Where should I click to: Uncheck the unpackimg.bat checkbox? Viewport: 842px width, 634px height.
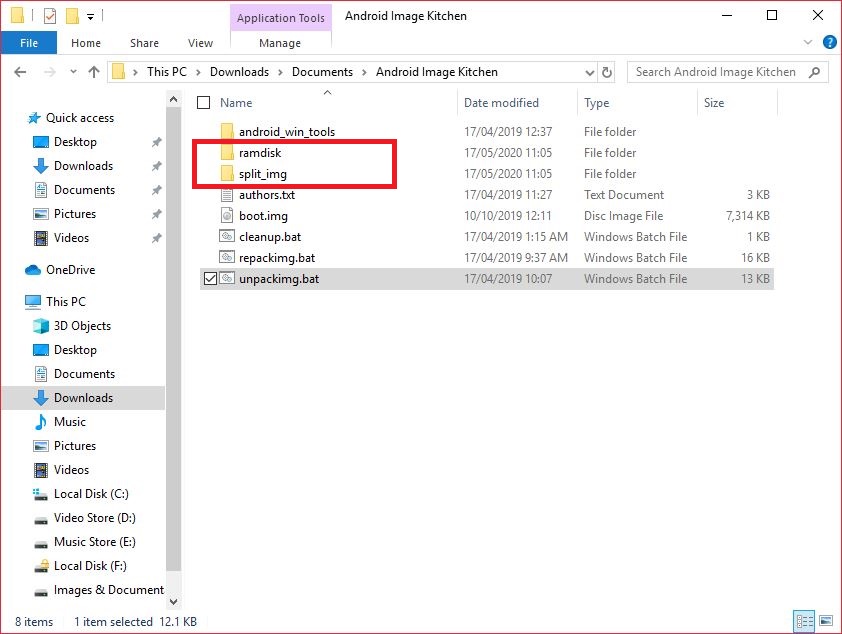210,279
